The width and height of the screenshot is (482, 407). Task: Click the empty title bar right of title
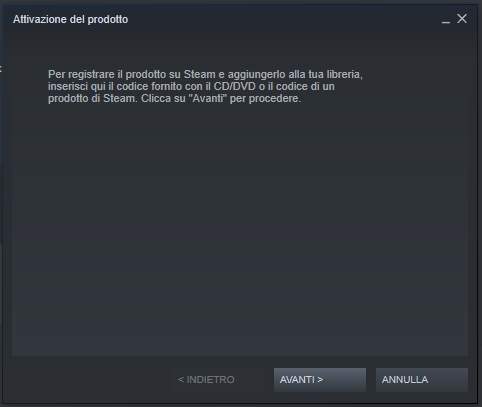283,19
